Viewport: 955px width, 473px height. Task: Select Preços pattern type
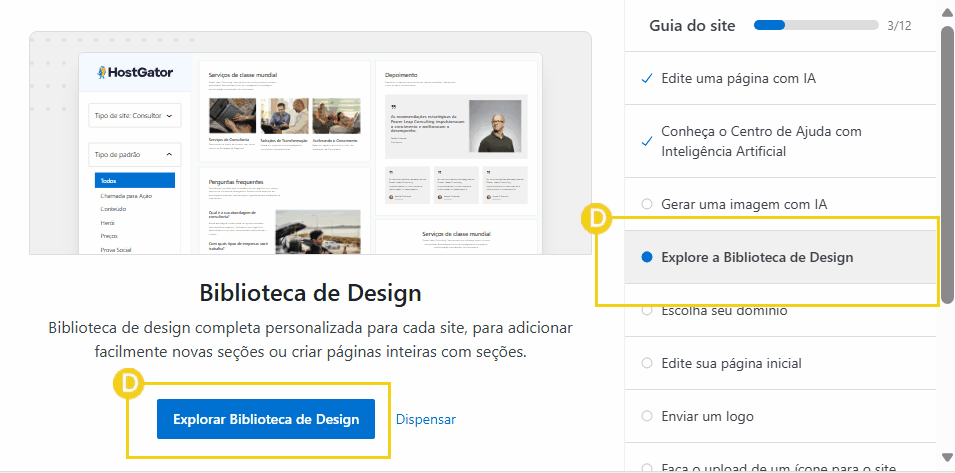pos(109,236)
